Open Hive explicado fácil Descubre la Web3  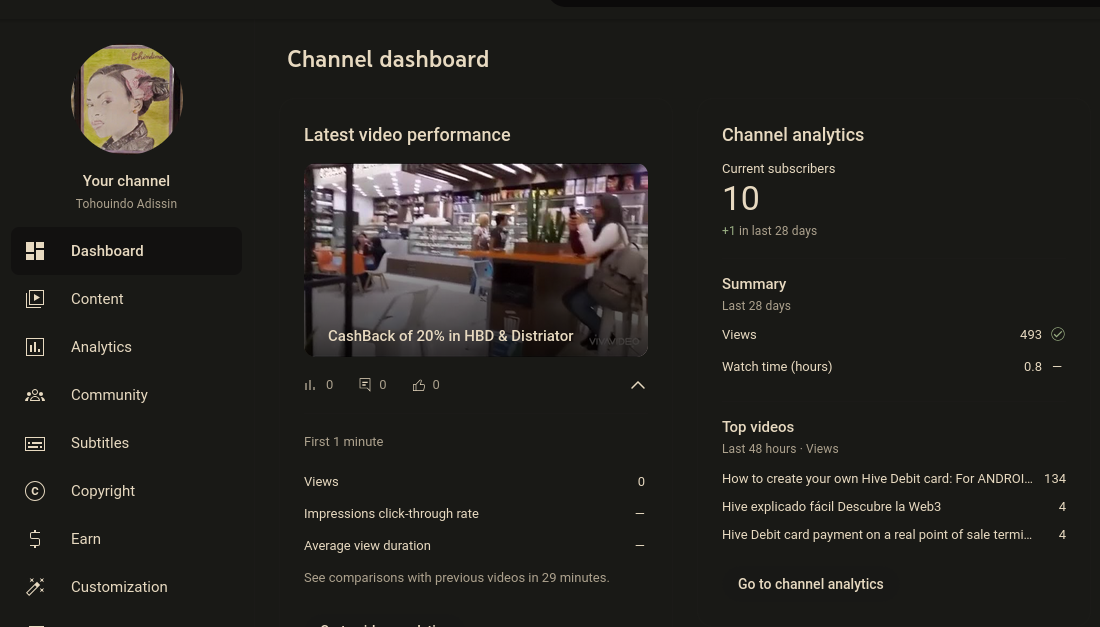click(x=831, y=507)
